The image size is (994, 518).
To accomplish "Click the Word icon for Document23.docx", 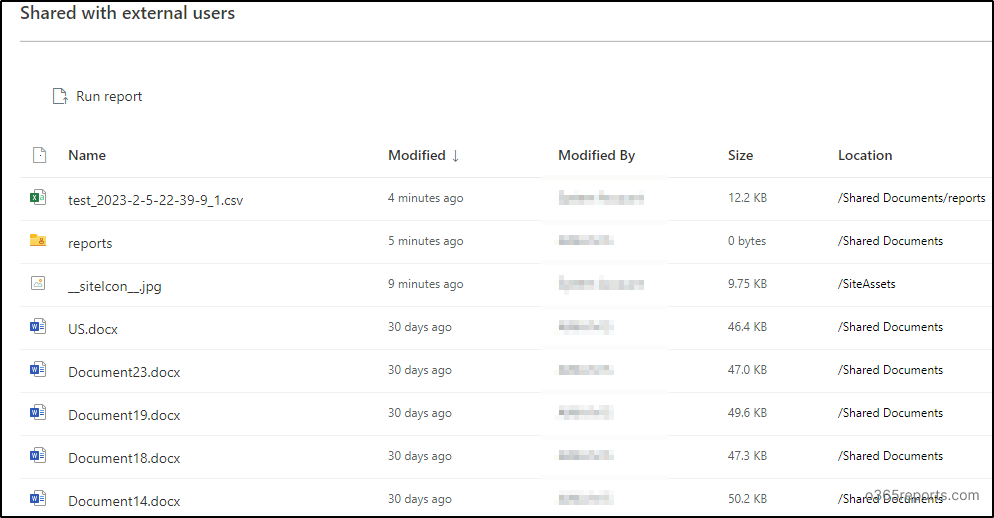I will pyautogui.click(x=38, y=370).
